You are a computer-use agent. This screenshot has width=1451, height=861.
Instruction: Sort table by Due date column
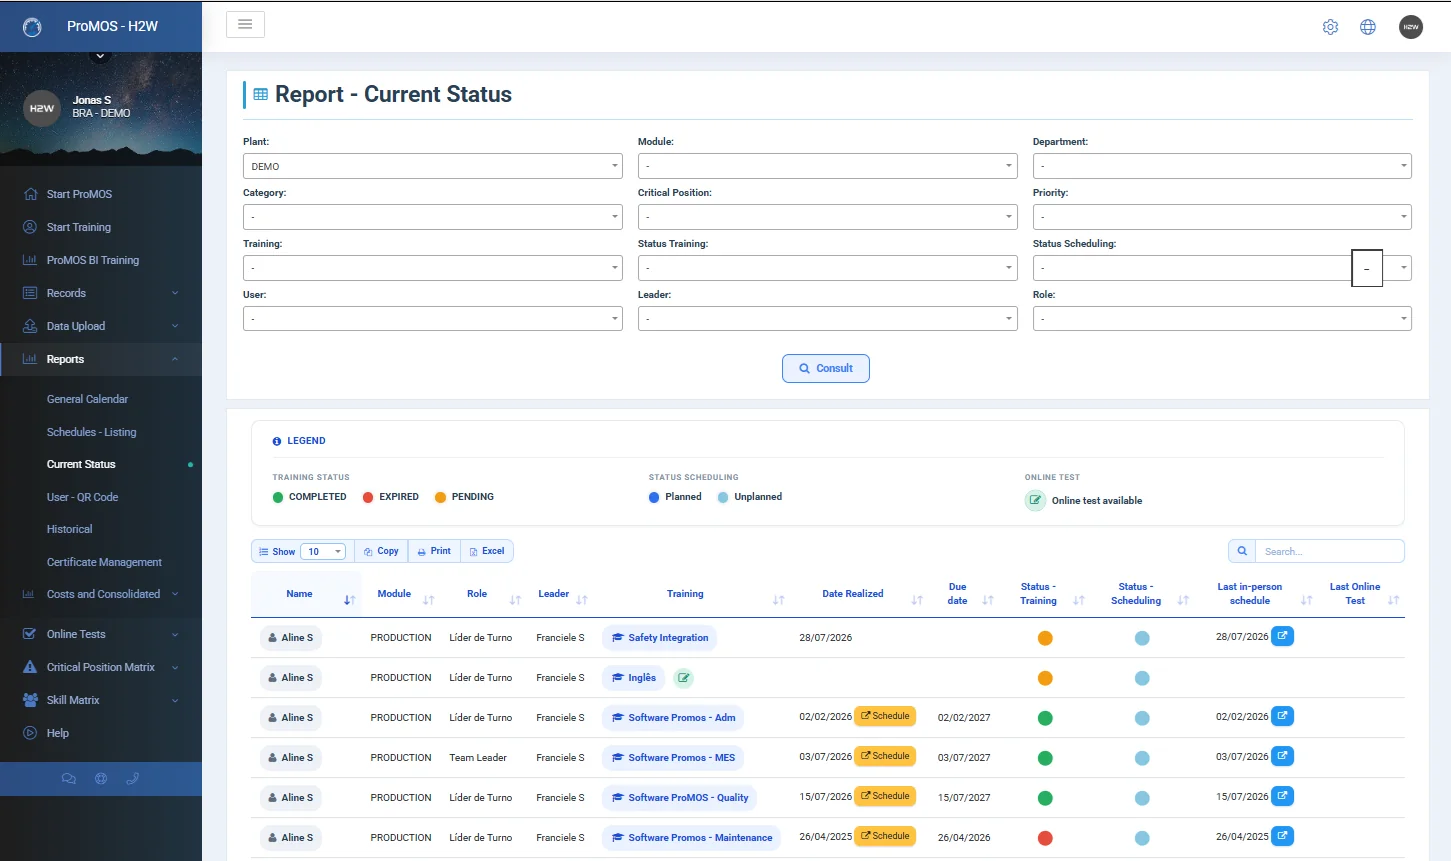click(969, 594)
